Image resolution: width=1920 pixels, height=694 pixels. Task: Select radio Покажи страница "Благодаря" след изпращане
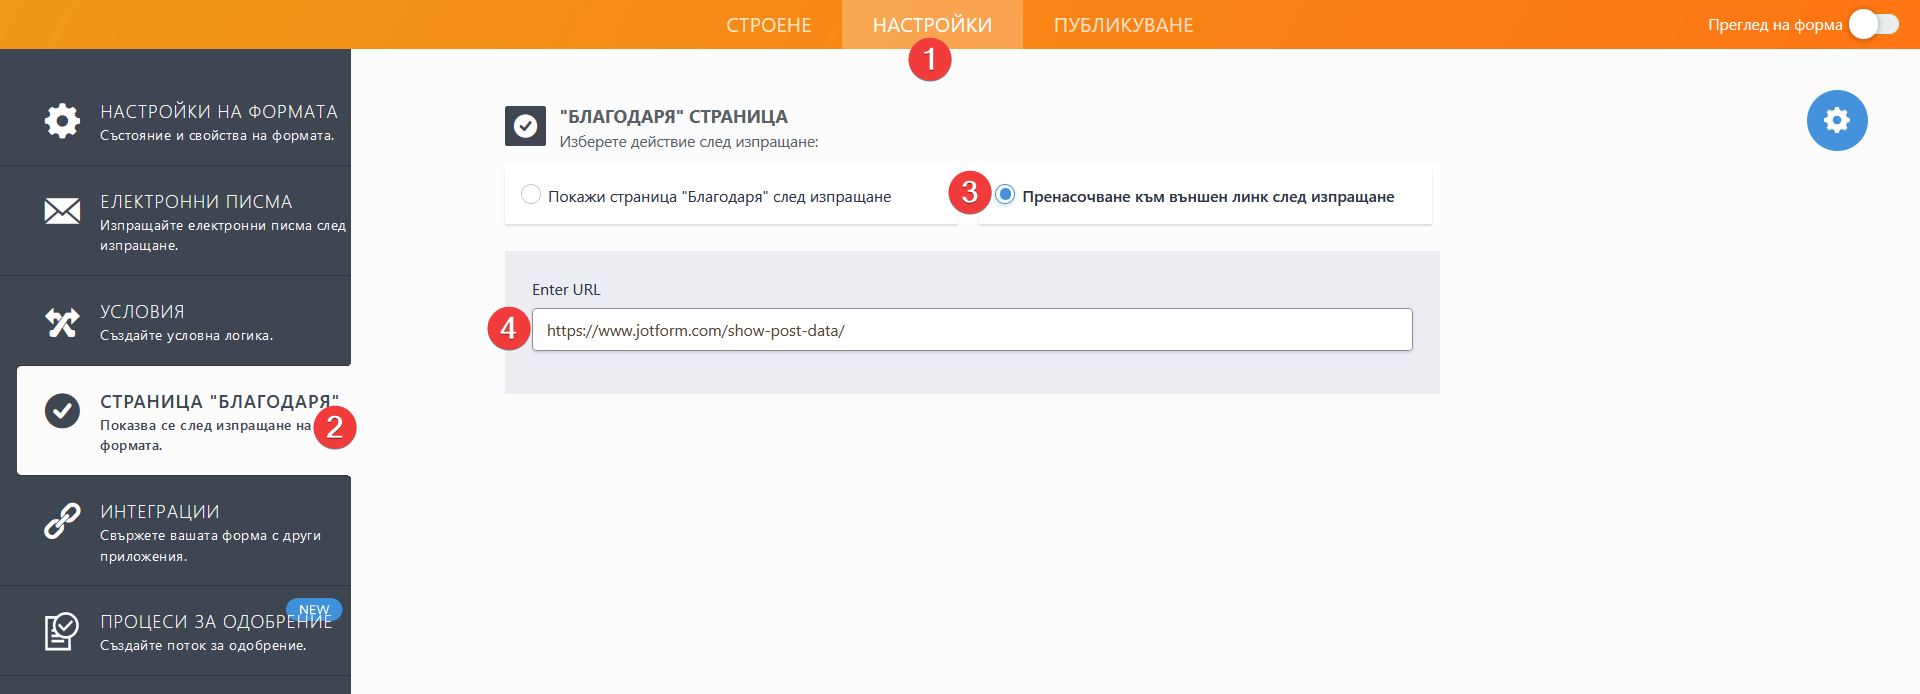pyautogui.click(x=531, y=194)
